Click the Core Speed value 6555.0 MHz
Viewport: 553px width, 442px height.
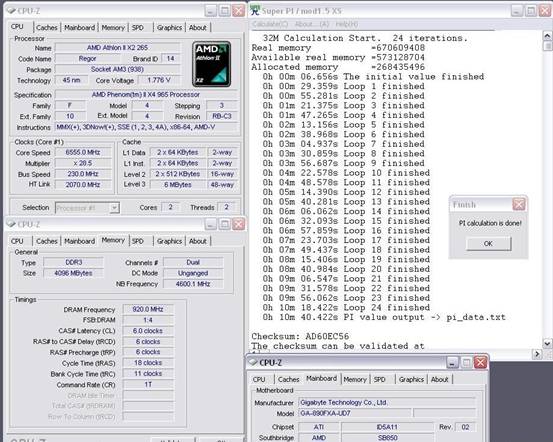[83, 152]
